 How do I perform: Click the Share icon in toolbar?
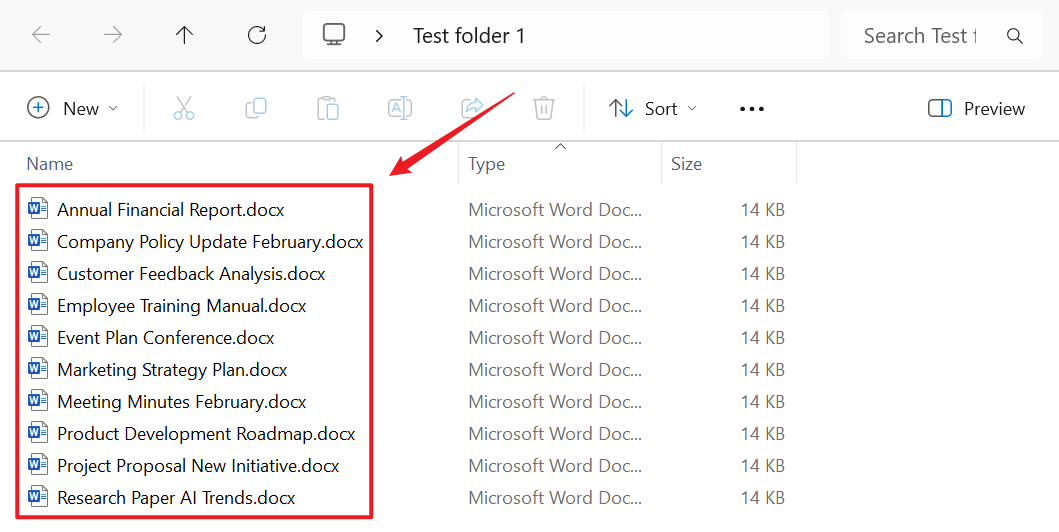[x=472, y=108]
